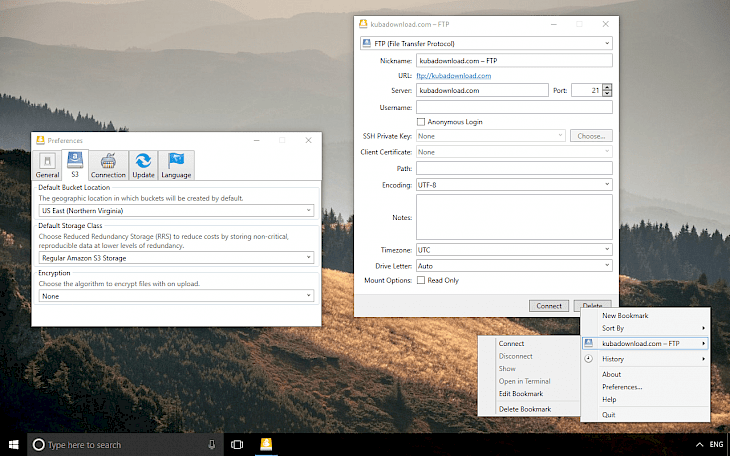Open SSH Private Key dropdown
The height and width of the screenshot is (456, 730).
(x=491, y=136)
